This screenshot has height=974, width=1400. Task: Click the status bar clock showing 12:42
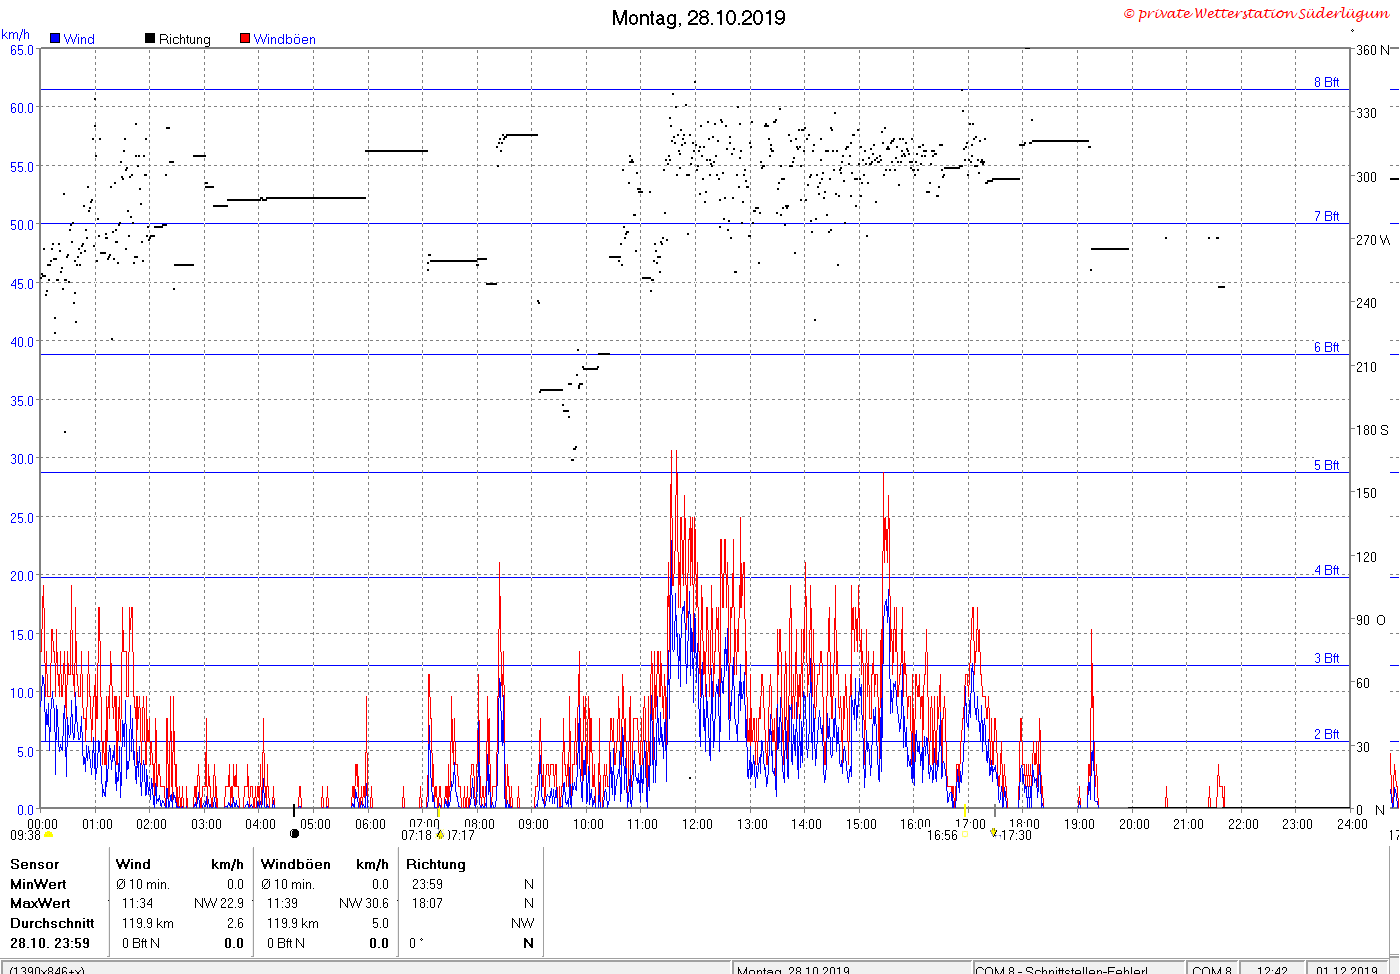pos(1272,969)
